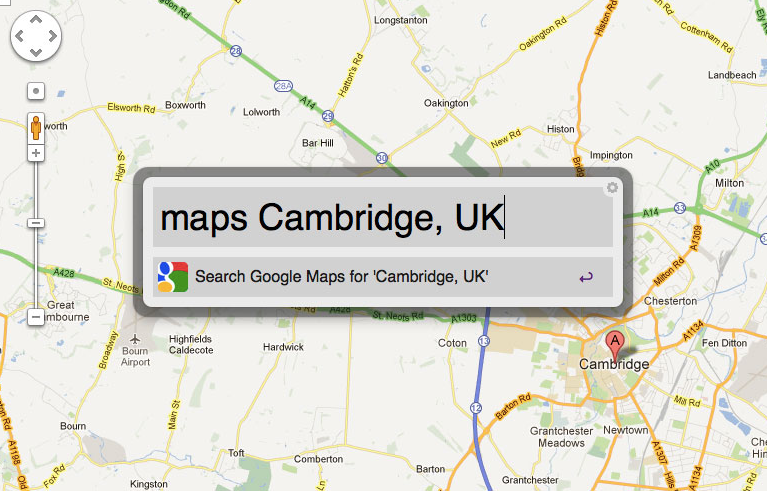Click the junction 28 road marker

[236, 51]
